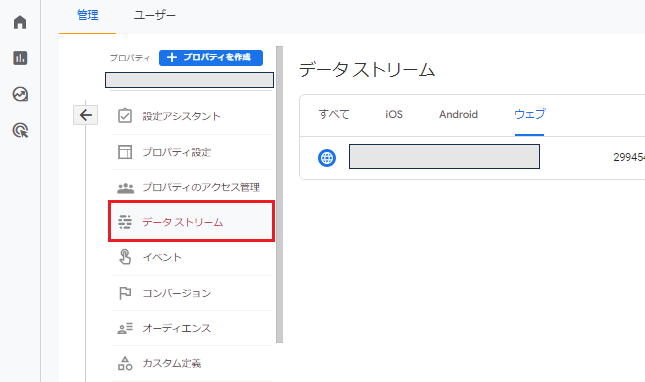
Task: Open Advertising cursor target icon
Action: [x=20, y=130]
